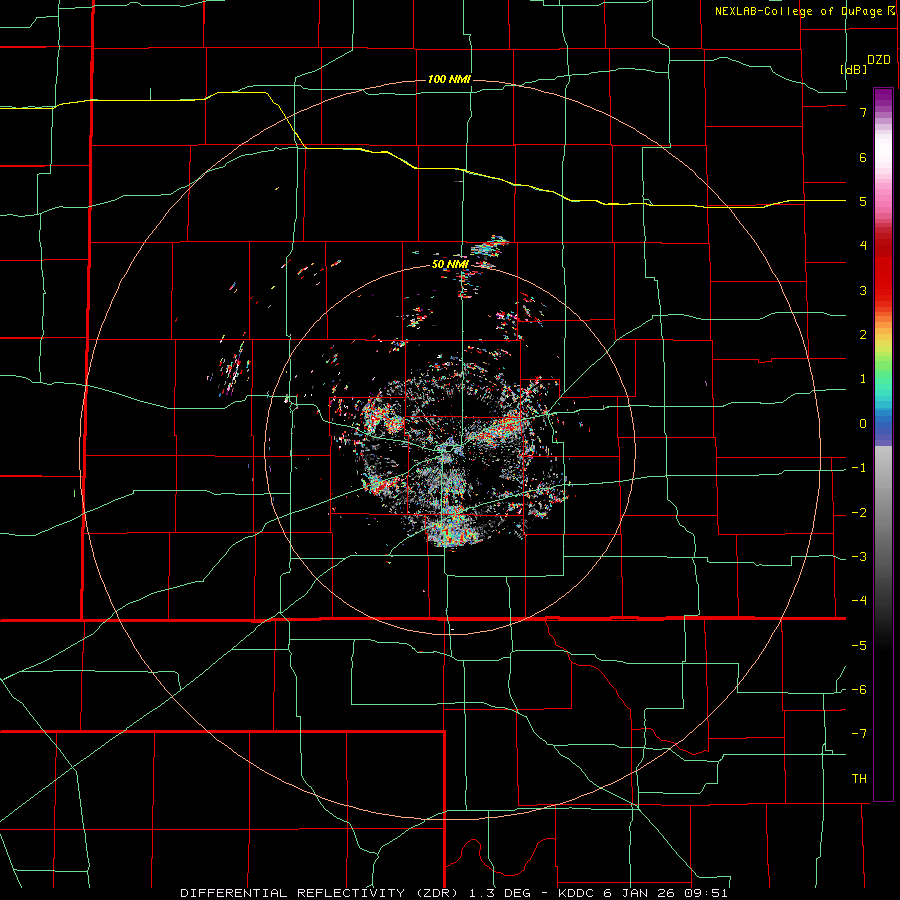The image size is (900, 900).
Task: Click the 0 value on the color scale
Action: tap(863, 424)
